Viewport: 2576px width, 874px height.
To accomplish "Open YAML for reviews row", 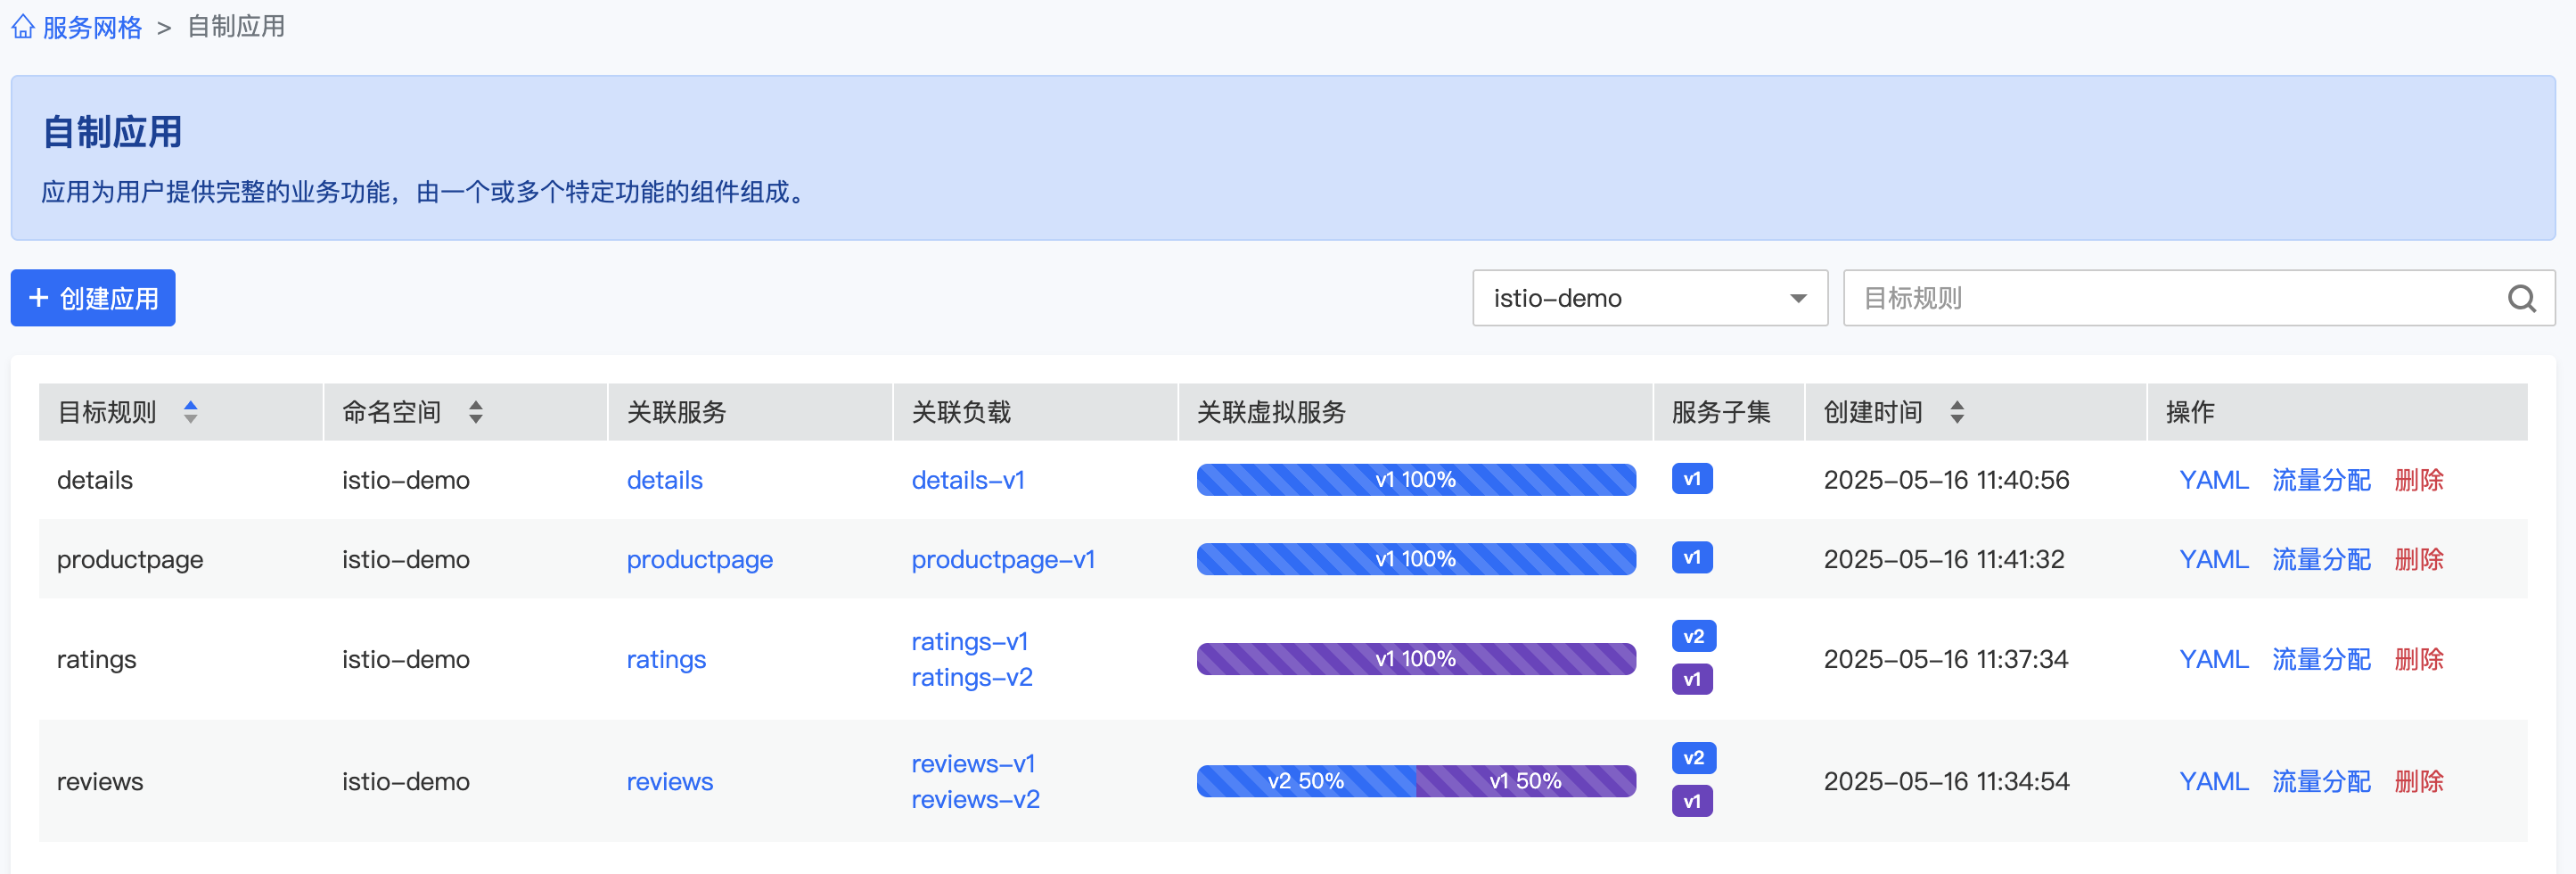I will (x=2214, y=781).
